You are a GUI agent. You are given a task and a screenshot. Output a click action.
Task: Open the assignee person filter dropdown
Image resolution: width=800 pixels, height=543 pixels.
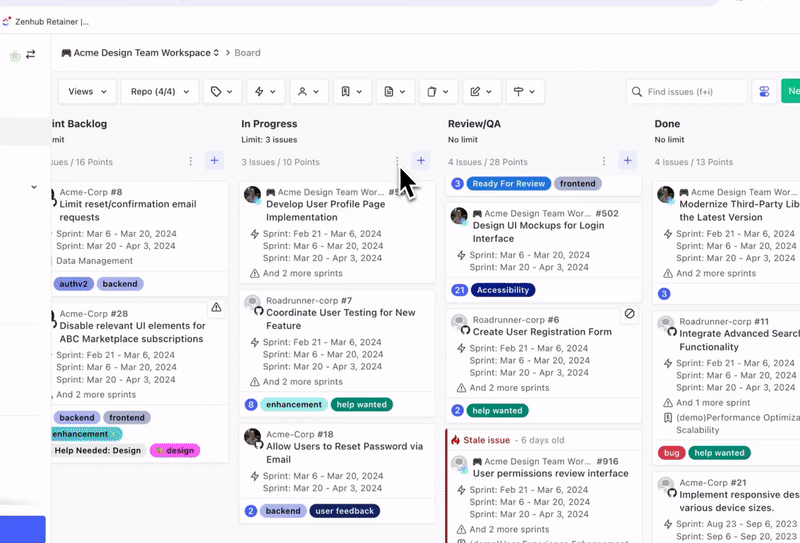tap(309, 91)
